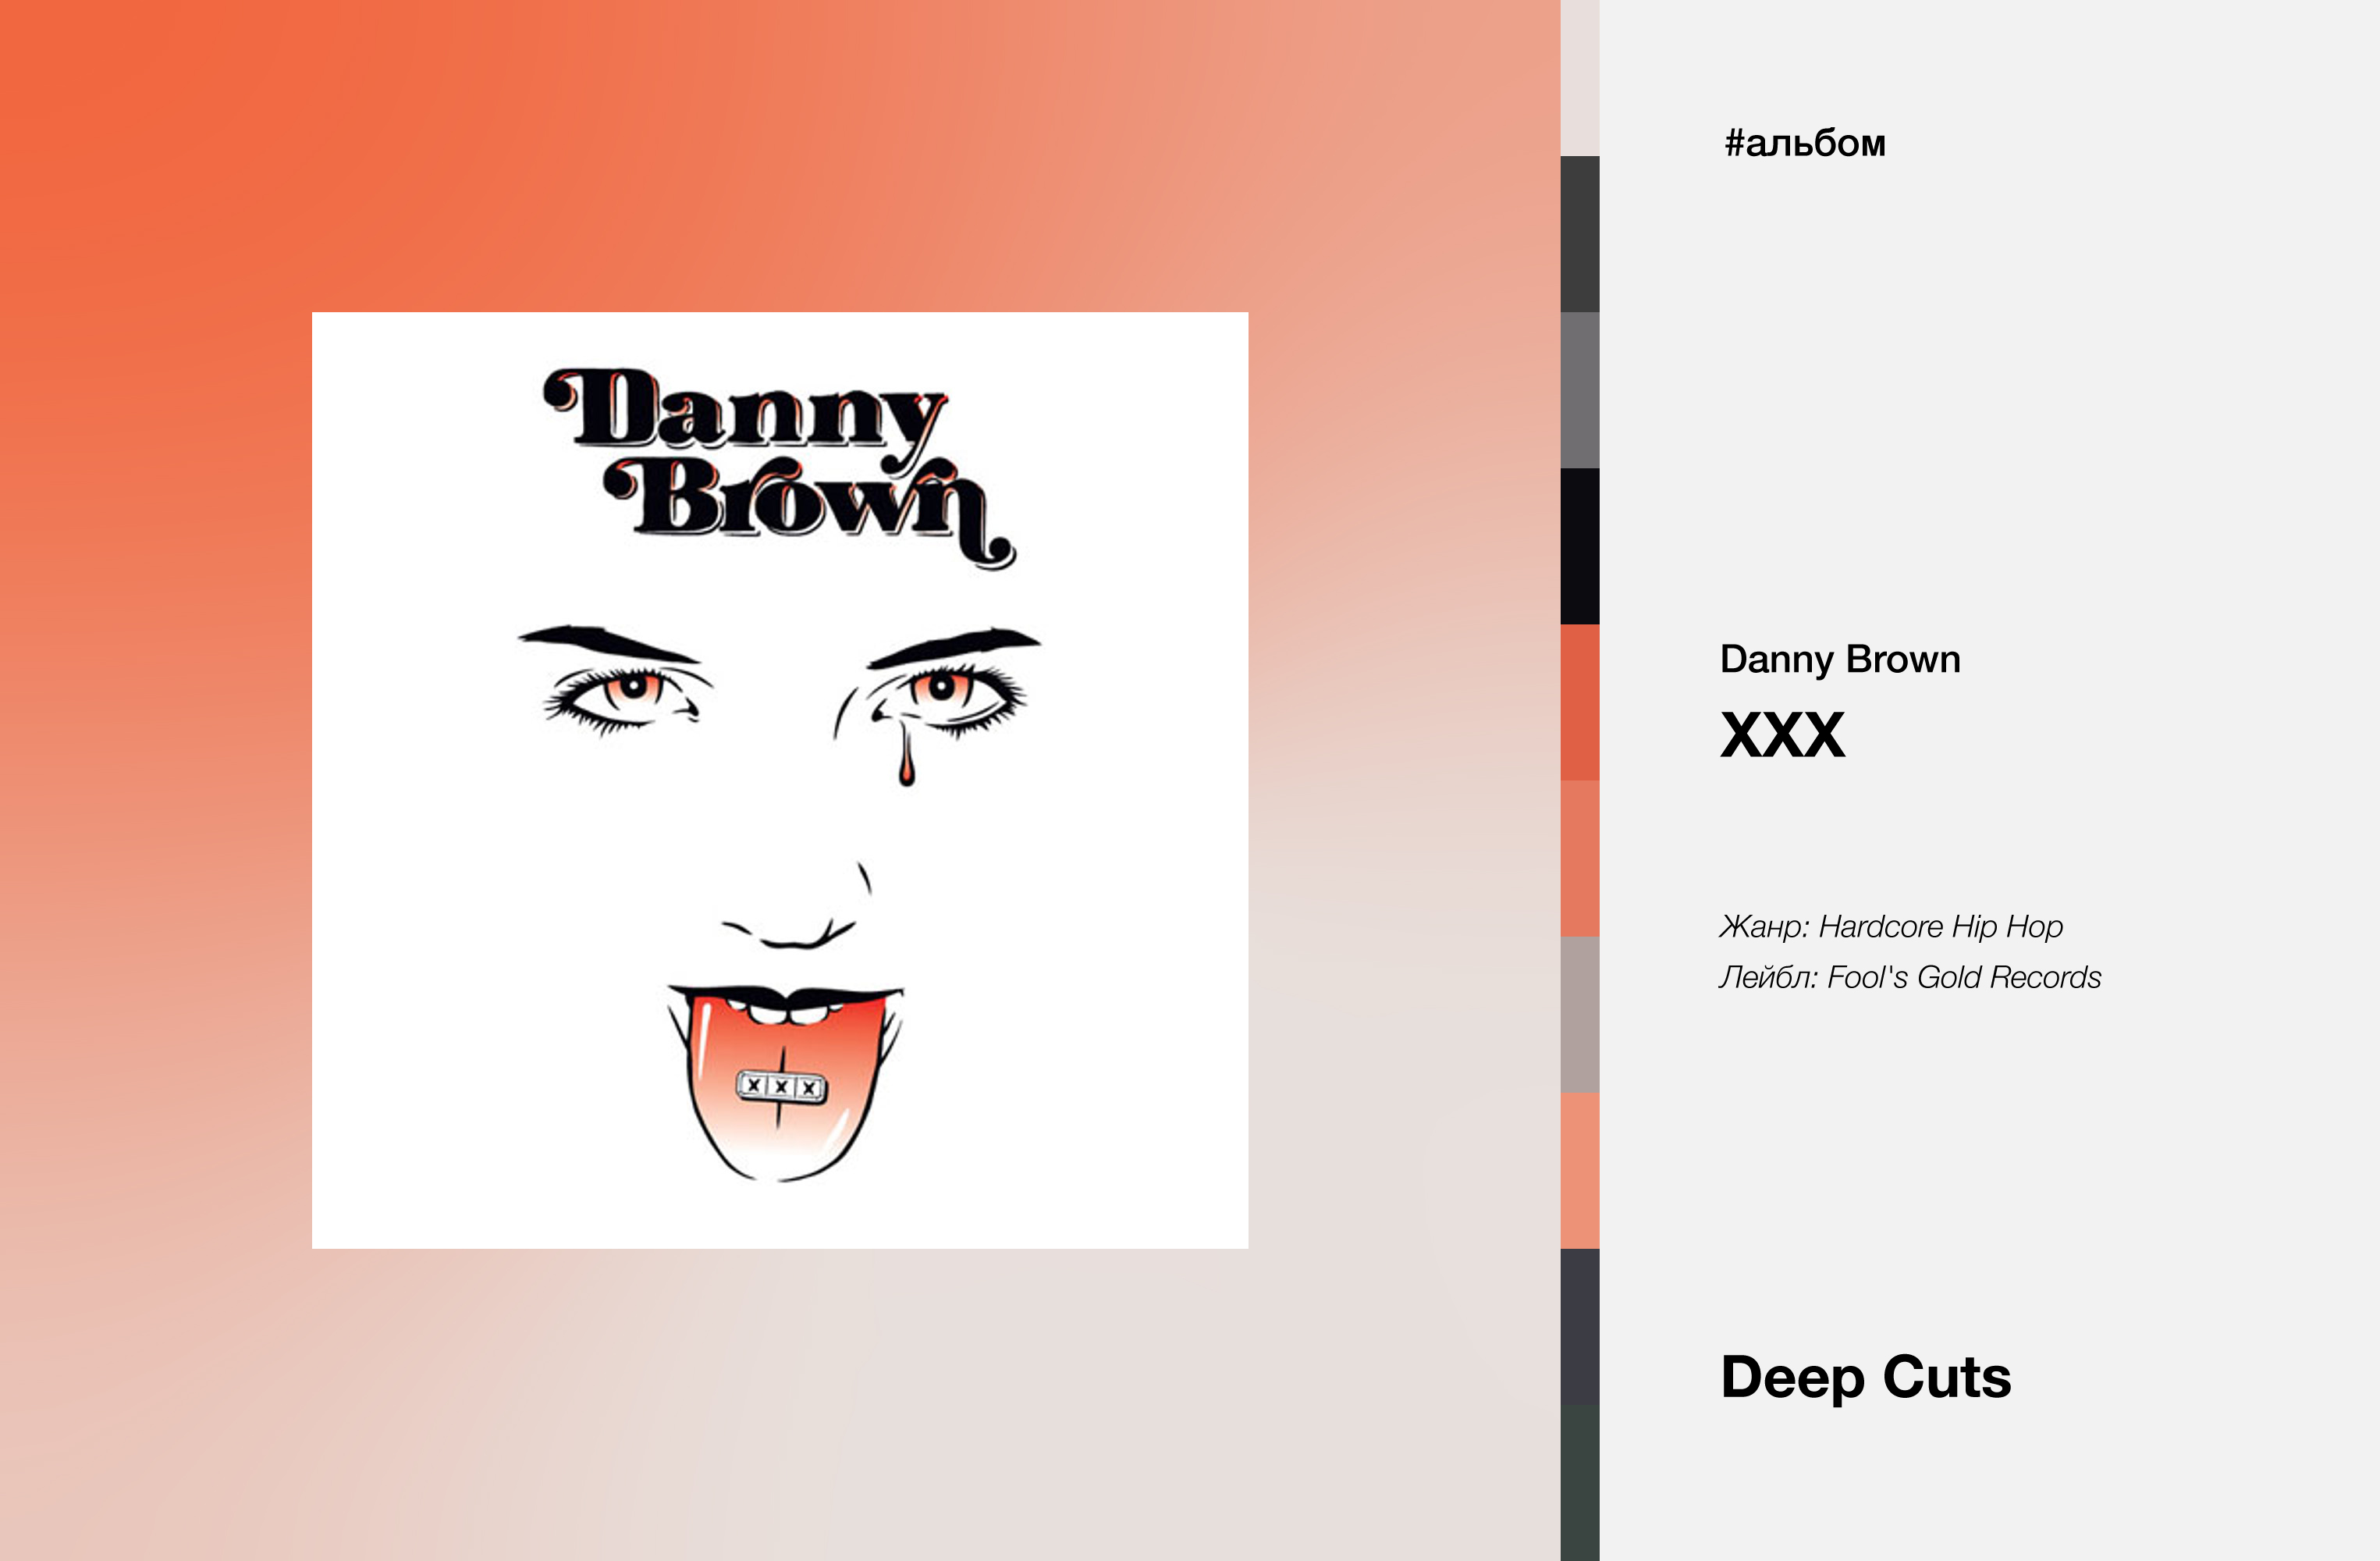Image resolution: width=2380 pixels, height=1561 pixels.
Task: Click the XXX pill on the tongue
Action: coord(782,1087)
